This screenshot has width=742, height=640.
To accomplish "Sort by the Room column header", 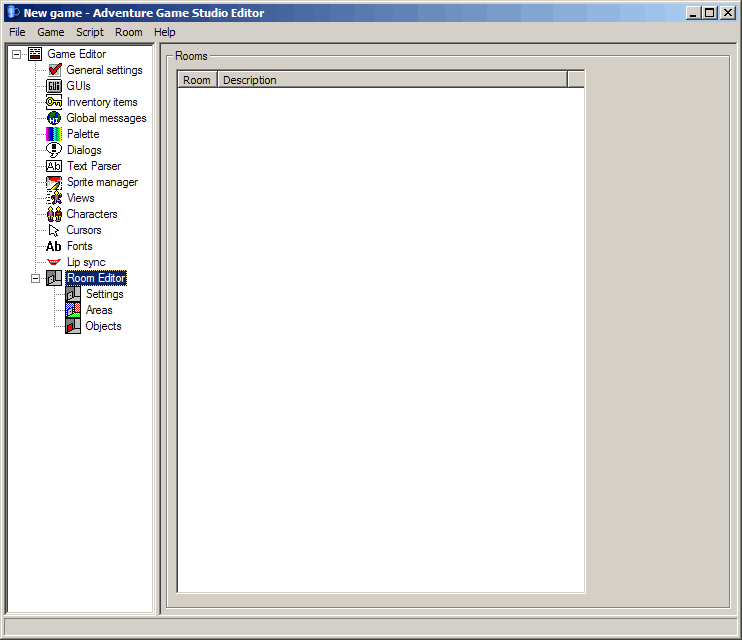I will 197,80.
